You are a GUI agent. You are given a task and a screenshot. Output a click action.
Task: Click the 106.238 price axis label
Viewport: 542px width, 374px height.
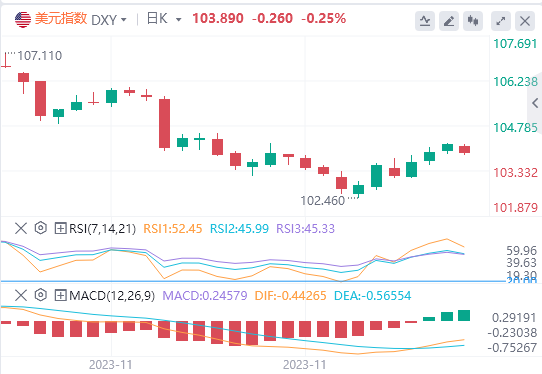click(515, 82)
